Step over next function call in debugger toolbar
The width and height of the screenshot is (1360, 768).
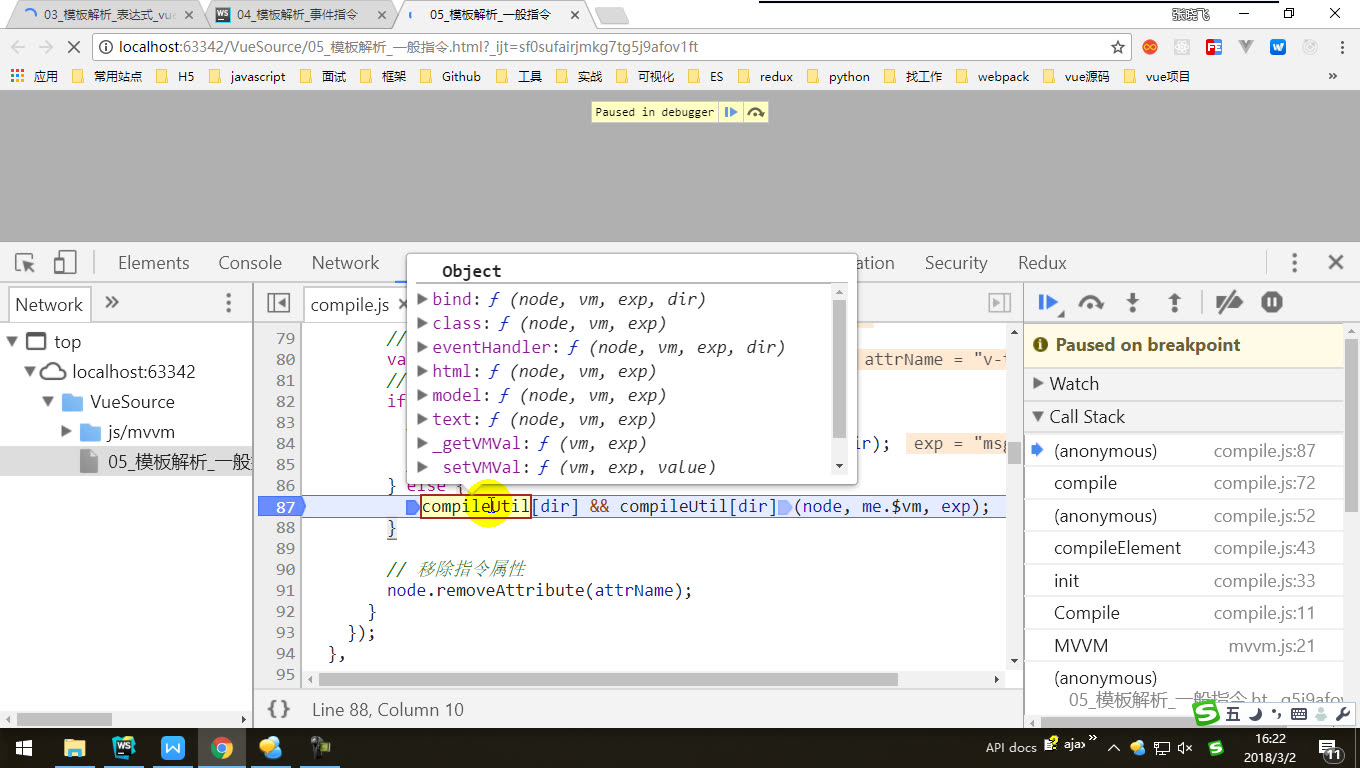[1090, 302]
